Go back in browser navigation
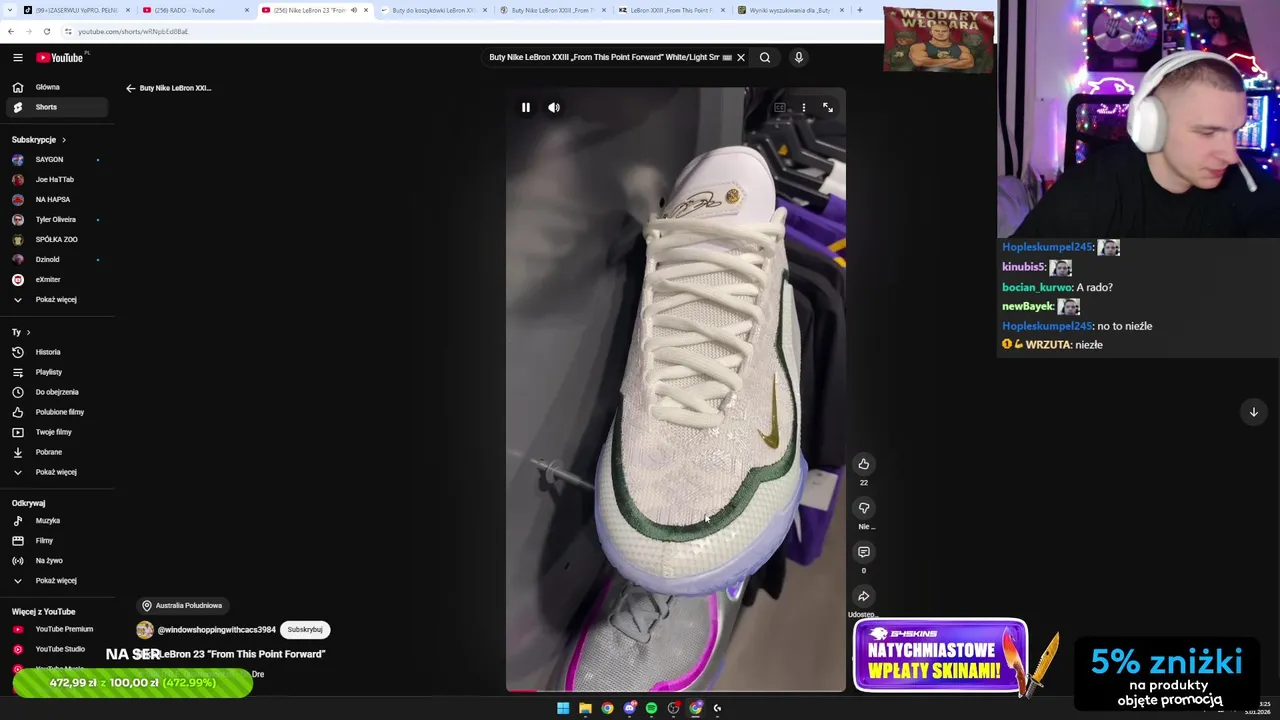Viewport: 1280px width, 720px height. point(11,31)
